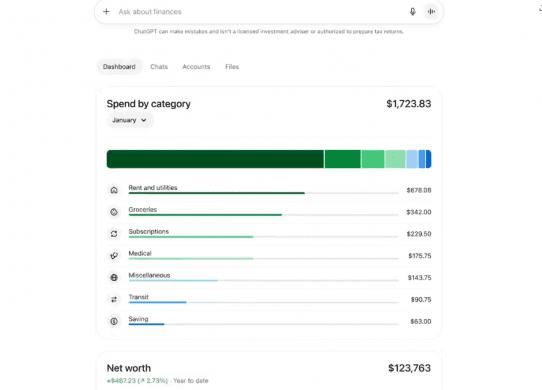
Task: Open the Files tab
Action: 232,67
